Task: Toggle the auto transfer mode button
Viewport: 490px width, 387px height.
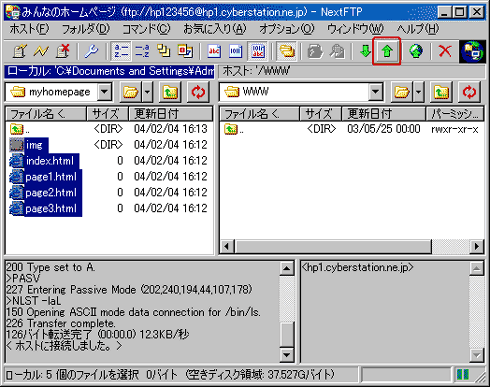Action: [258, 51]
